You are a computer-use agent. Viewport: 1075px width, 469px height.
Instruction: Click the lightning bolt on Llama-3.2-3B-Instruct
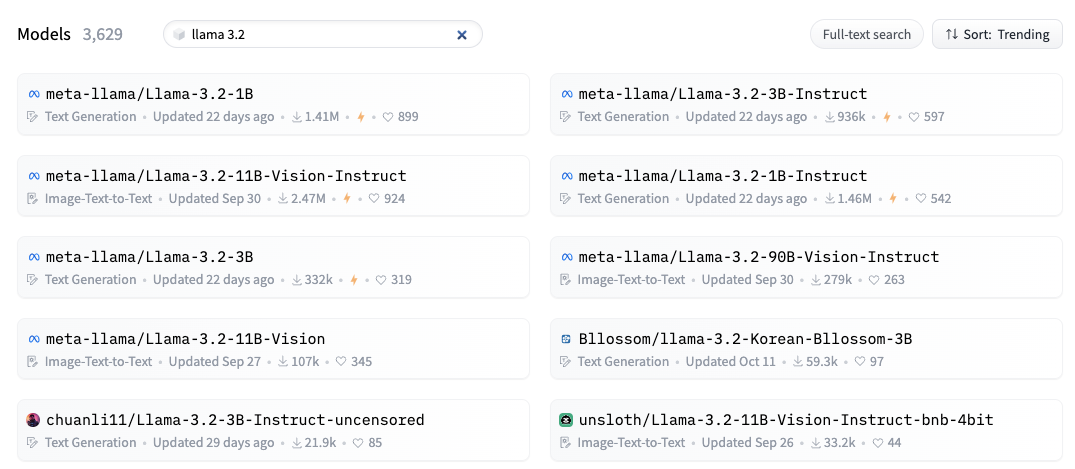pos(886,117)
